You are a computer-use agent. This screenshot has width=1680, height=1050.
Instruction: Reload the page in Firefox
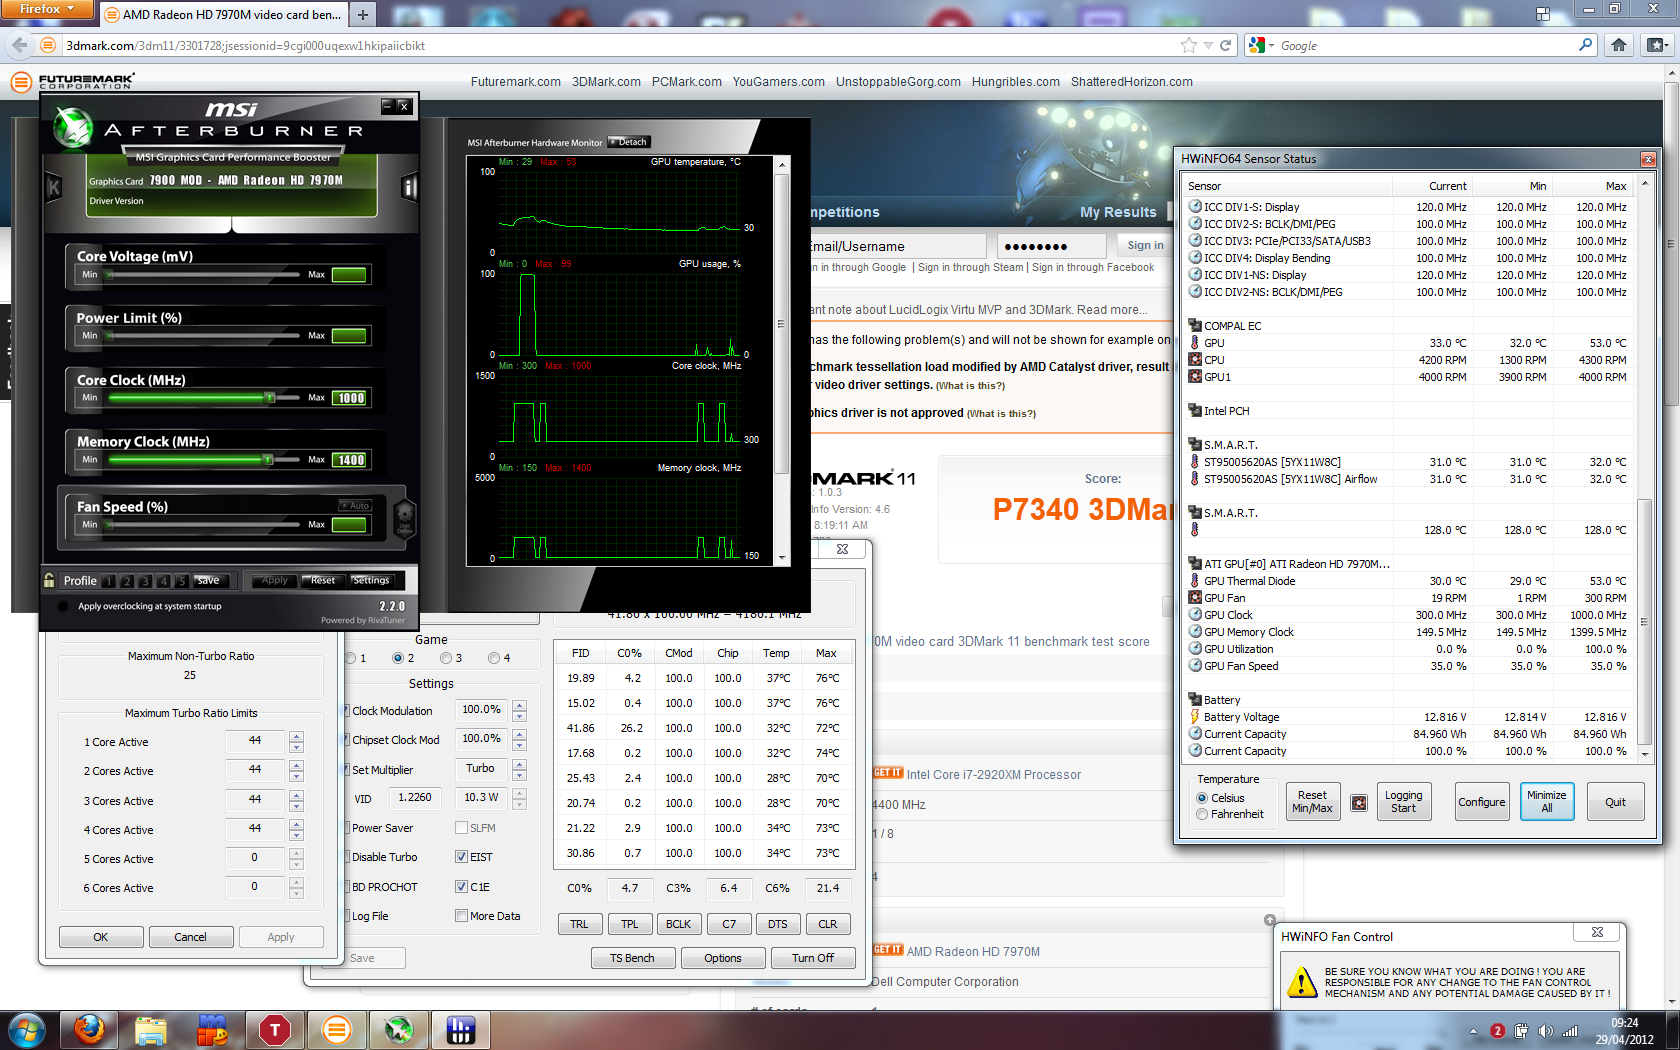tap(1225, 45)
